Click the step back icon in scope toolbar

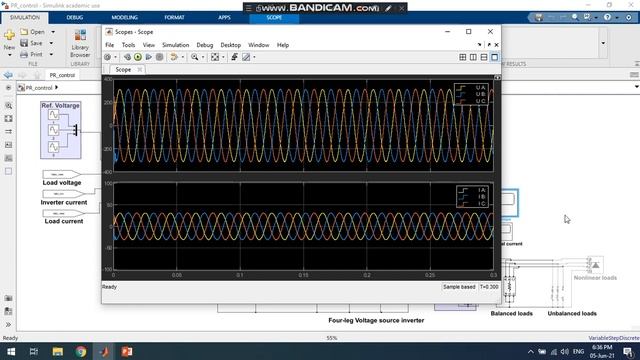127,57
